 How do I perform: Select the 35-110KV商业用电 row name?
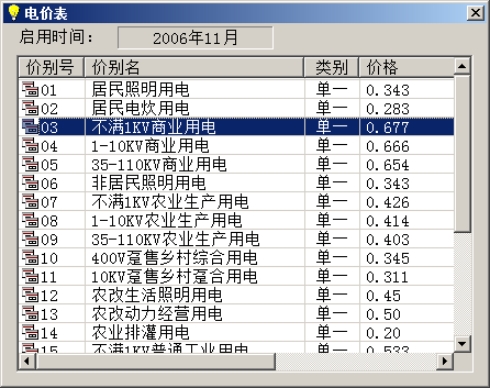click(159, 164)
